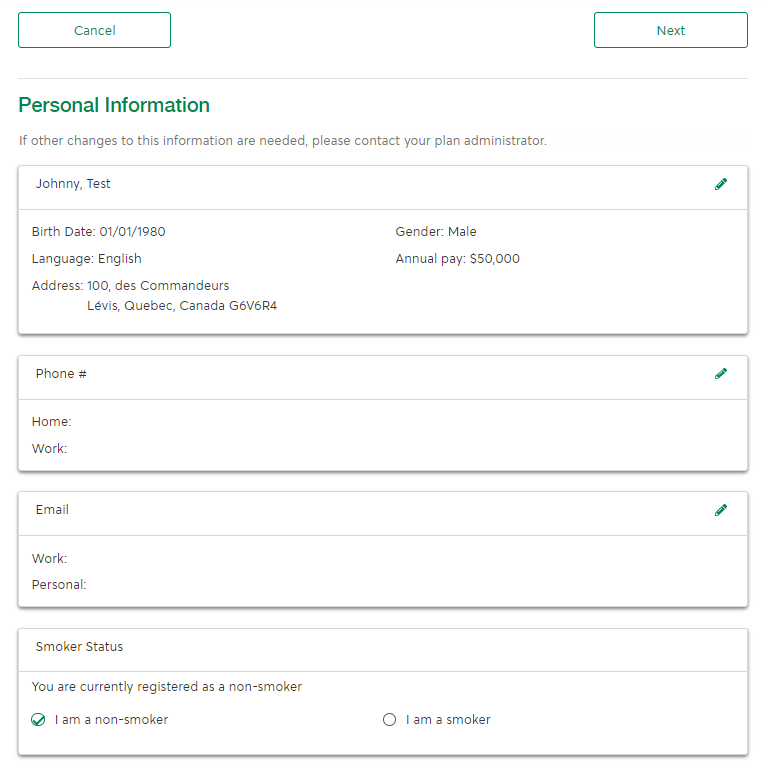The image size is (763, 763).
Task: Click the edit pencil for Johnny, Test
Action: click(x=721, y=184)
